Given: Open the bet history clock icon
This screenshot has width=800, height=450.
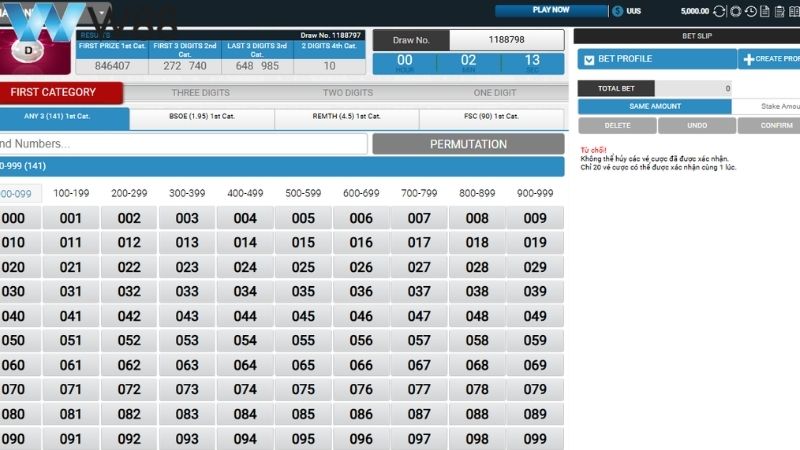Looking at the screenshot, I should point(751,12).
